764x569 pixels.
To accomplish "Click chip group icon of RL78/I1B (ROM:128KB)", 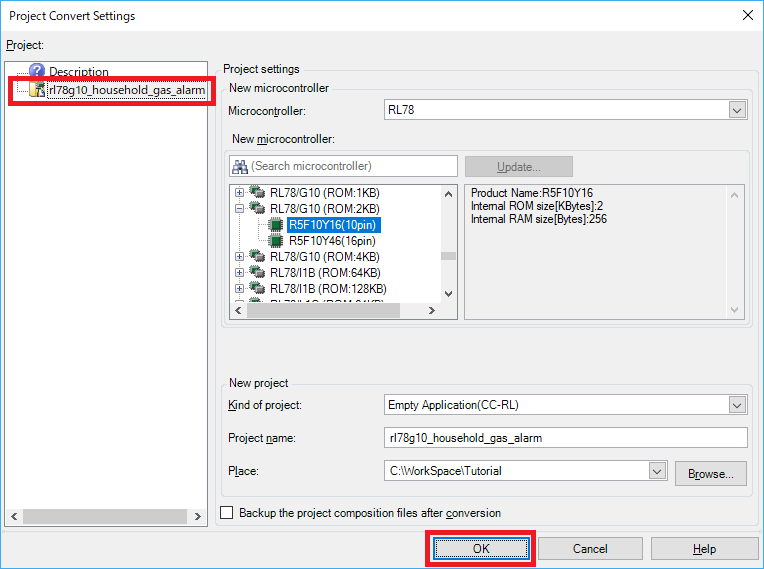I will pyautogui.click(x=257, y=287).
